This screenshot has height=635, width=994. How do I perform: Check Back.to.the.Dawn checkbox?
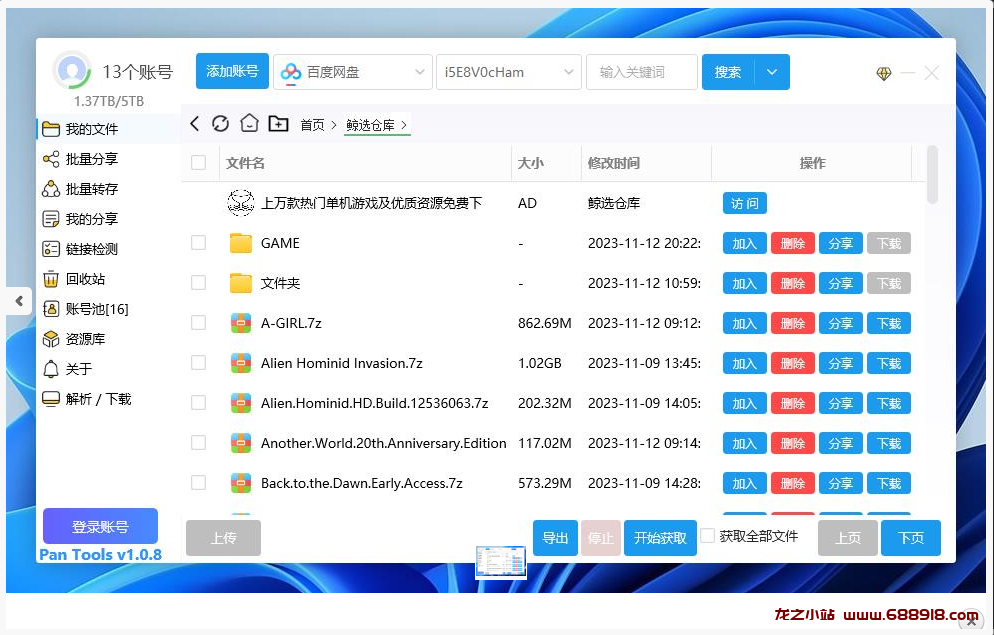pyautogui.click(x=198, y=483)
